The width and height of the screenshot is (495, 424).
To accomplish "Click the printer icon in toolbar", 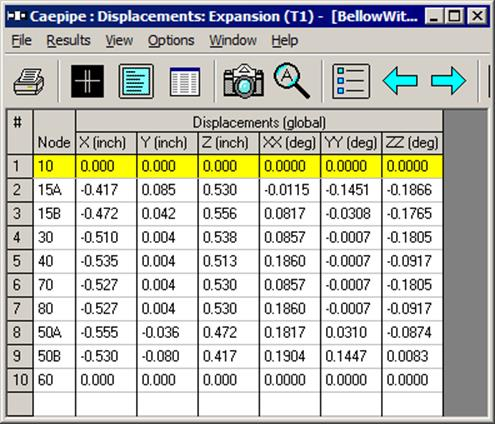I will click(x=29, y=81).
